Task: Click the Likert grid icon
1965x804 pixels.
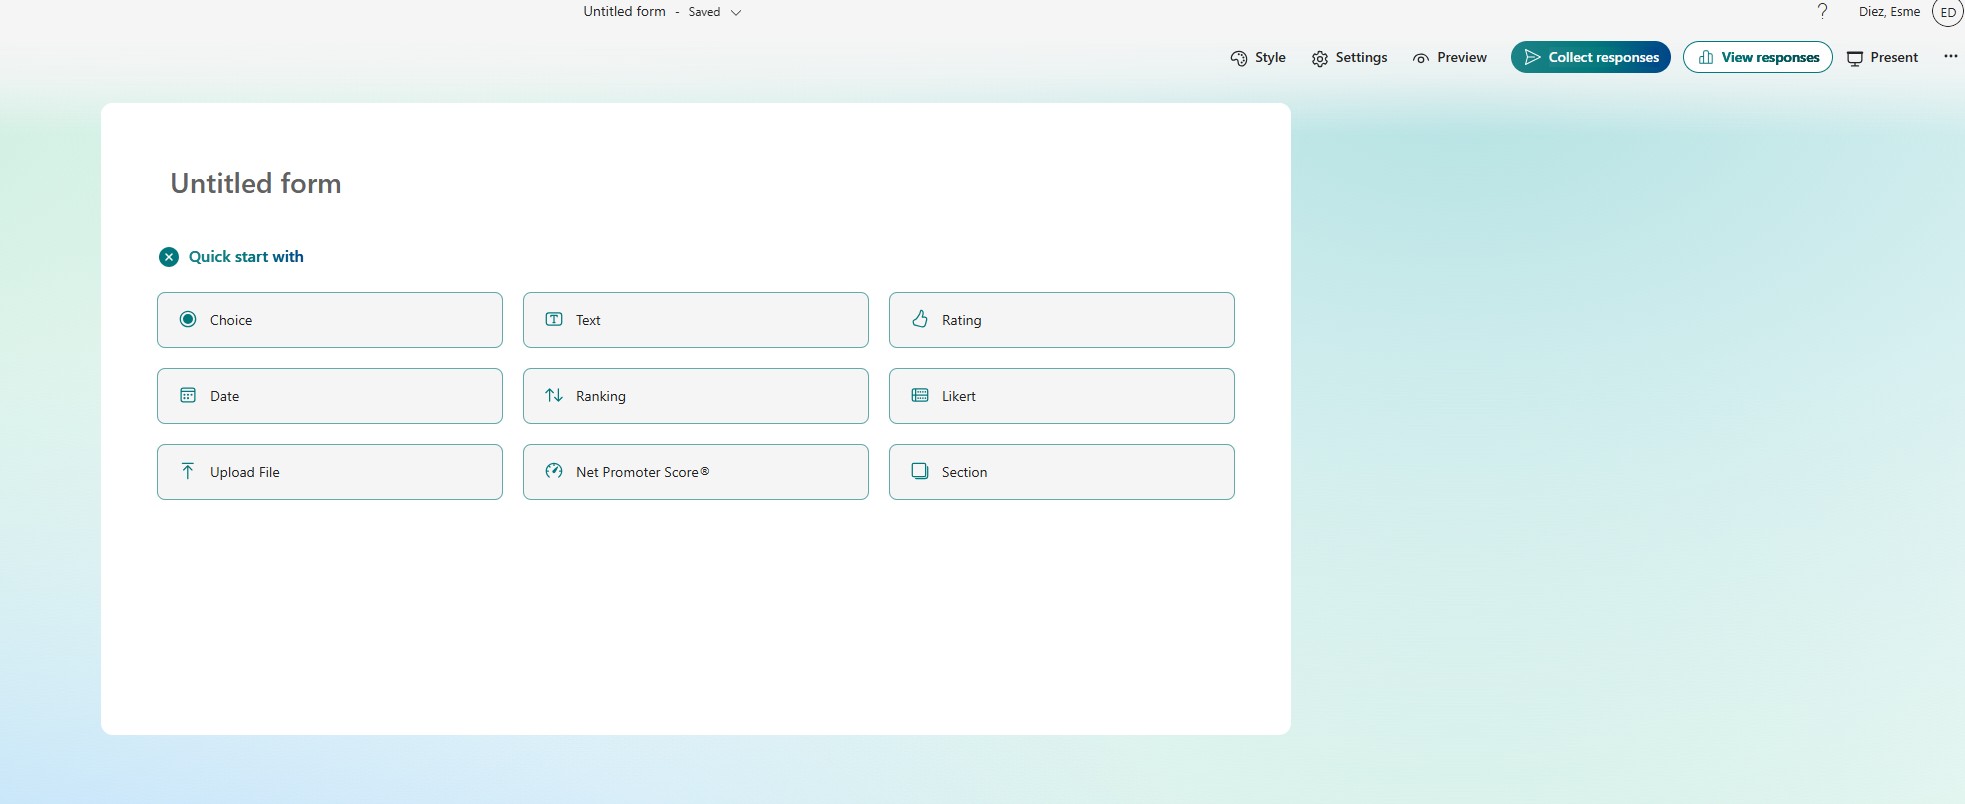Action: 919,396
